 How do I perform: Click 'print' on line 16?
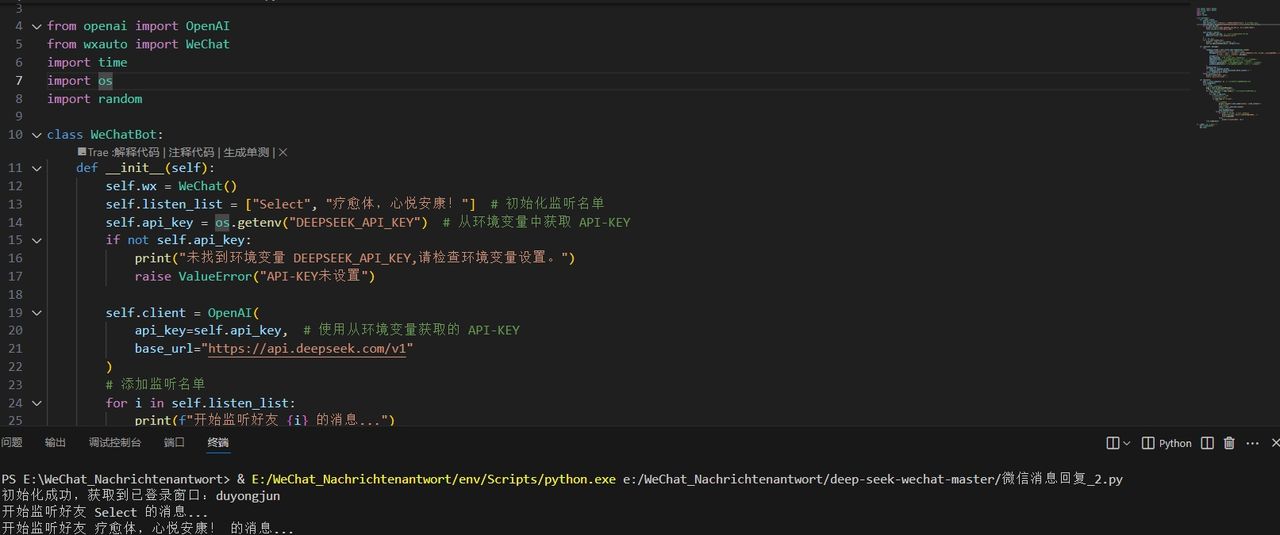click(153, 258)
